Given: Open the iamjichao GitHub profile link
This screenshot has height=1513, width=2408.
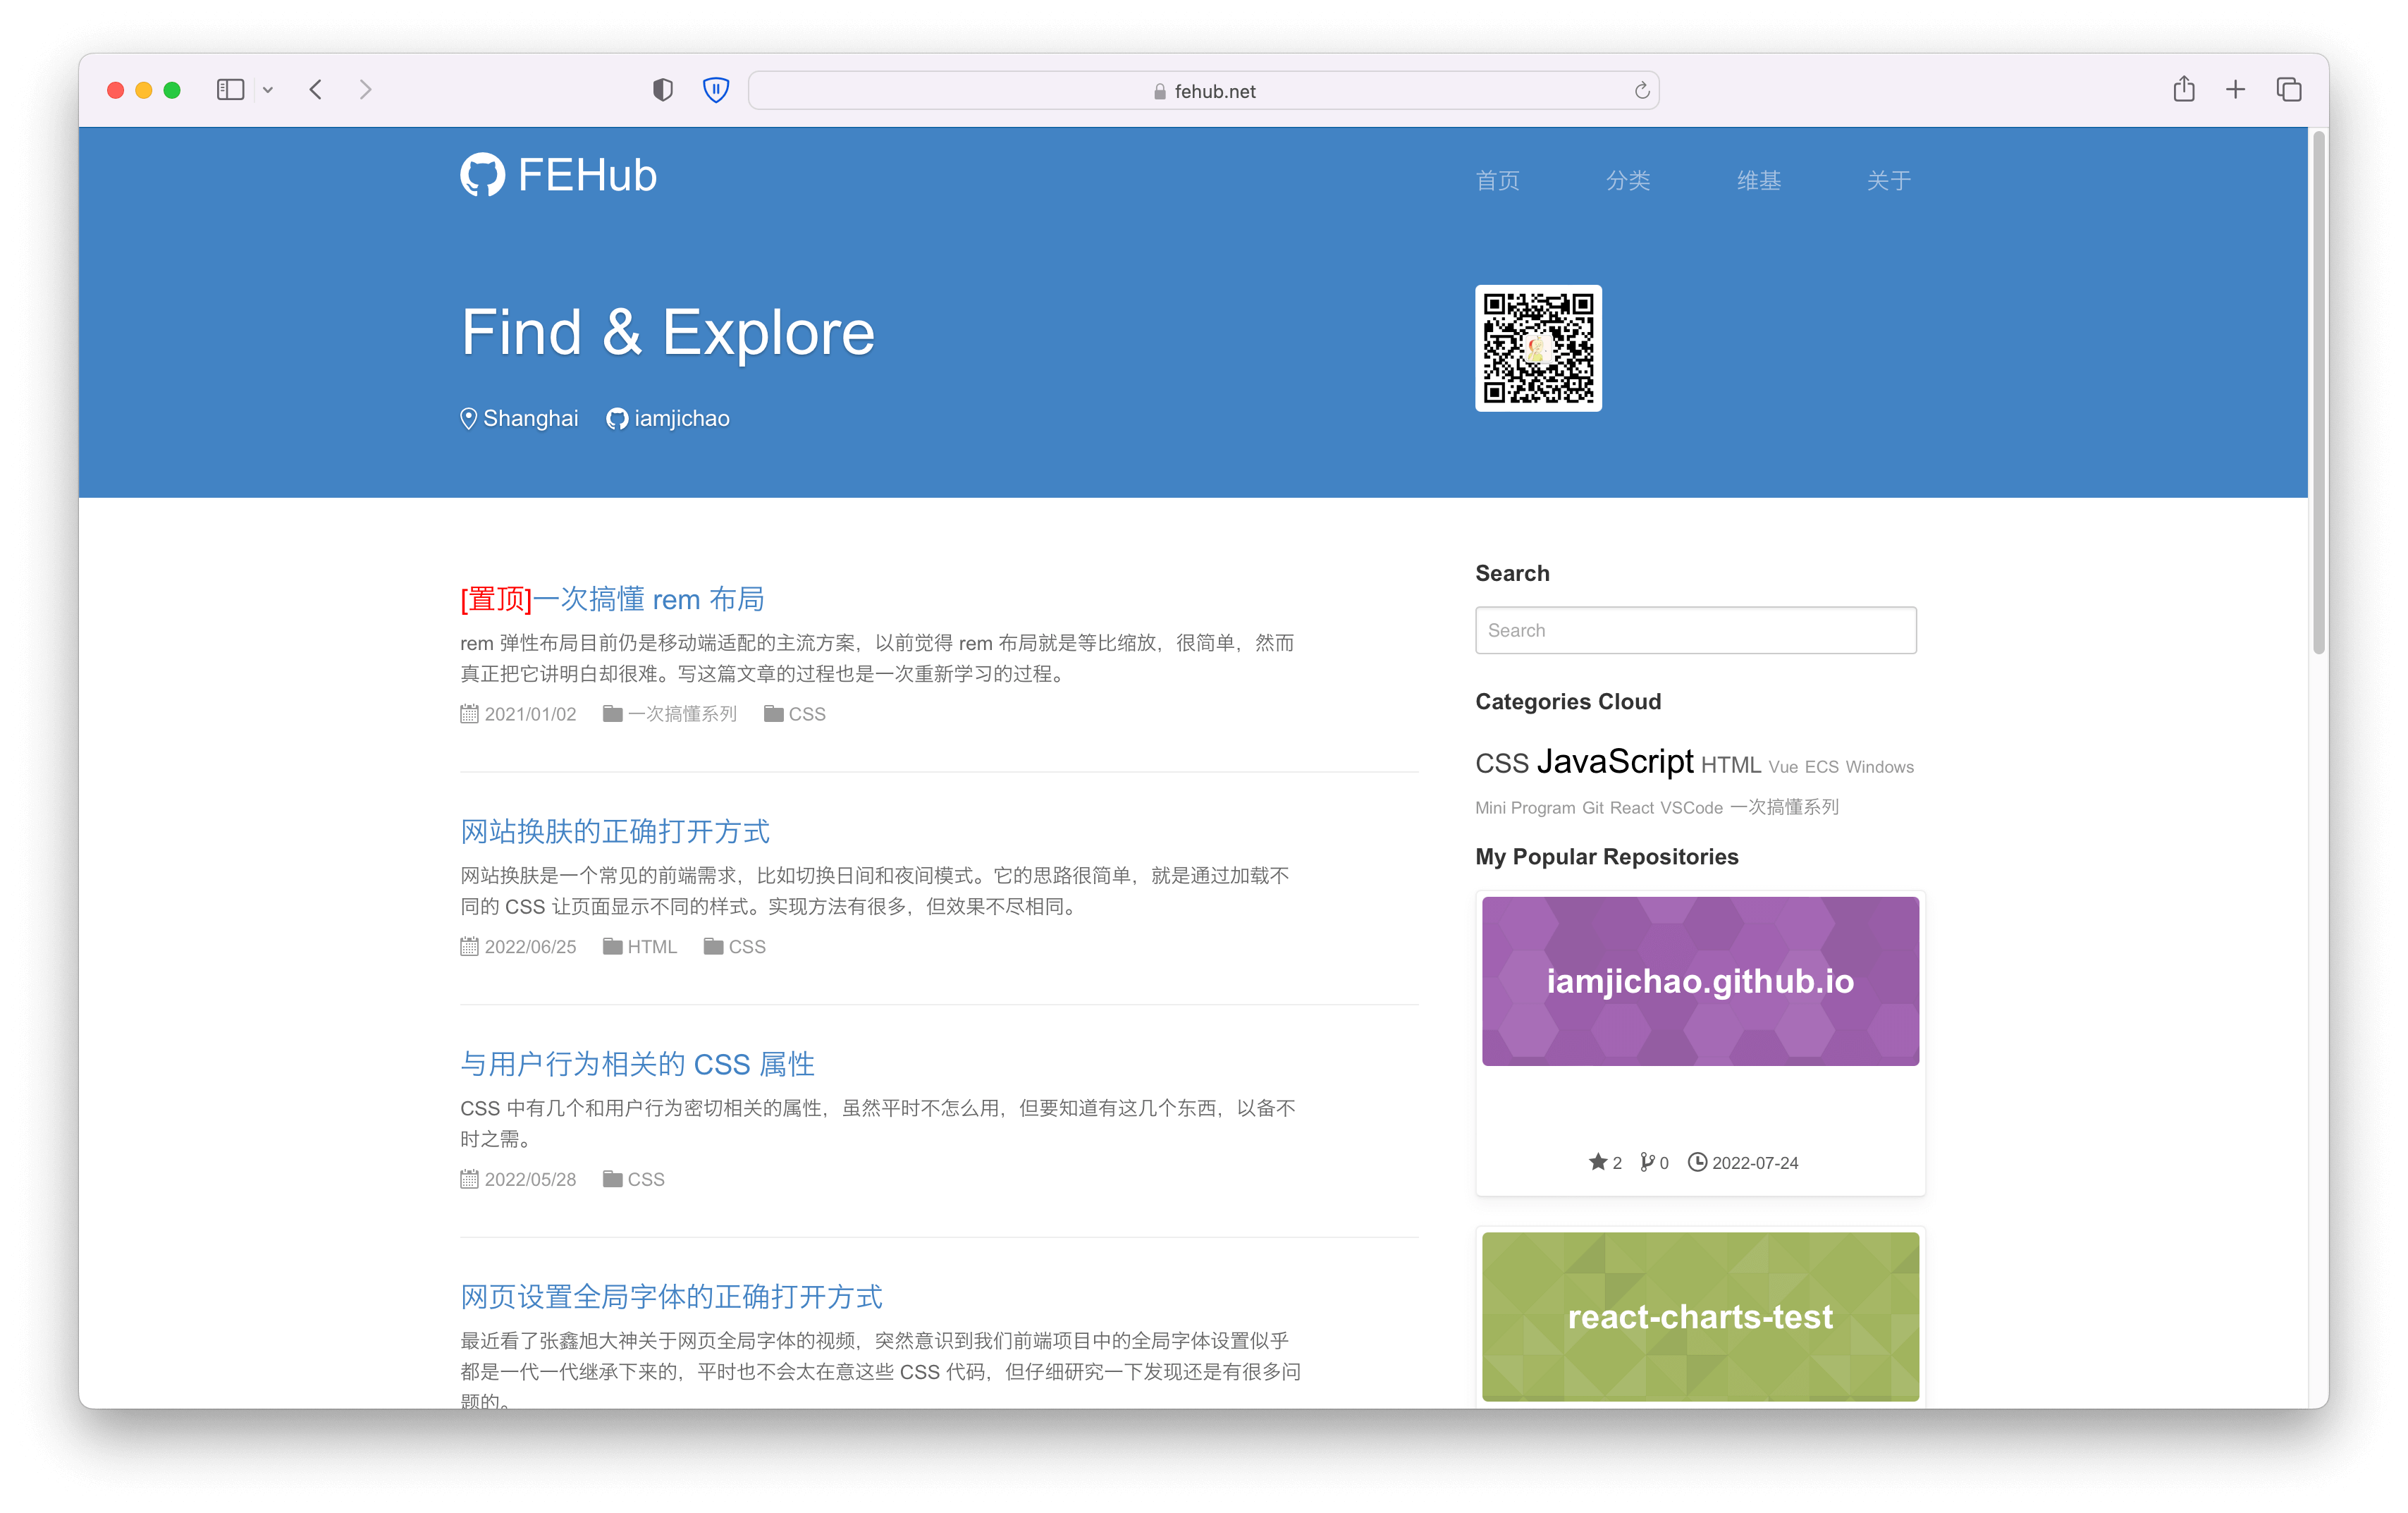Looking at the screenshot, I should (x=680, y=419).
